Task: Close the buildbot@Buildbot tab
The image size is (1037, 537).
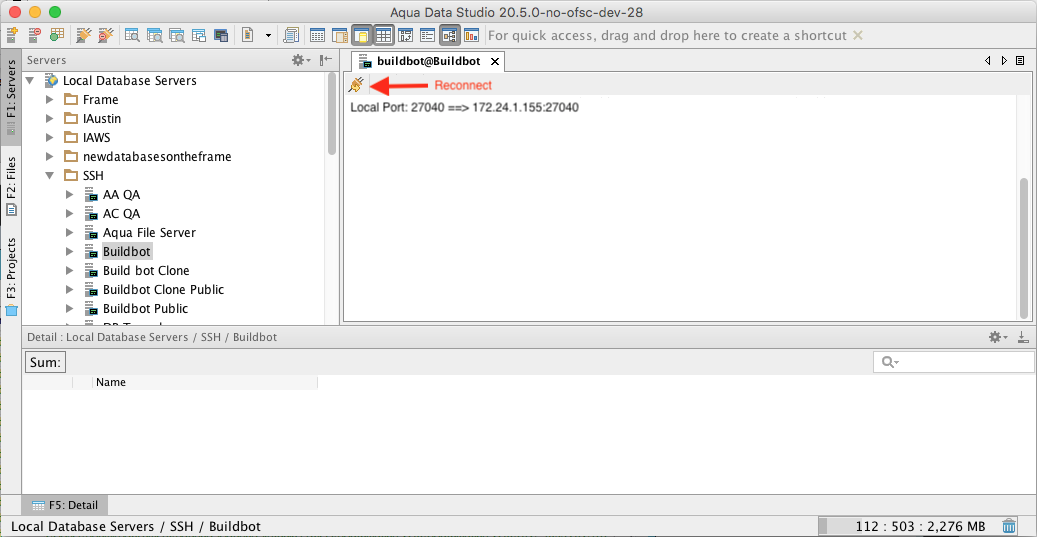Action: 494,62
